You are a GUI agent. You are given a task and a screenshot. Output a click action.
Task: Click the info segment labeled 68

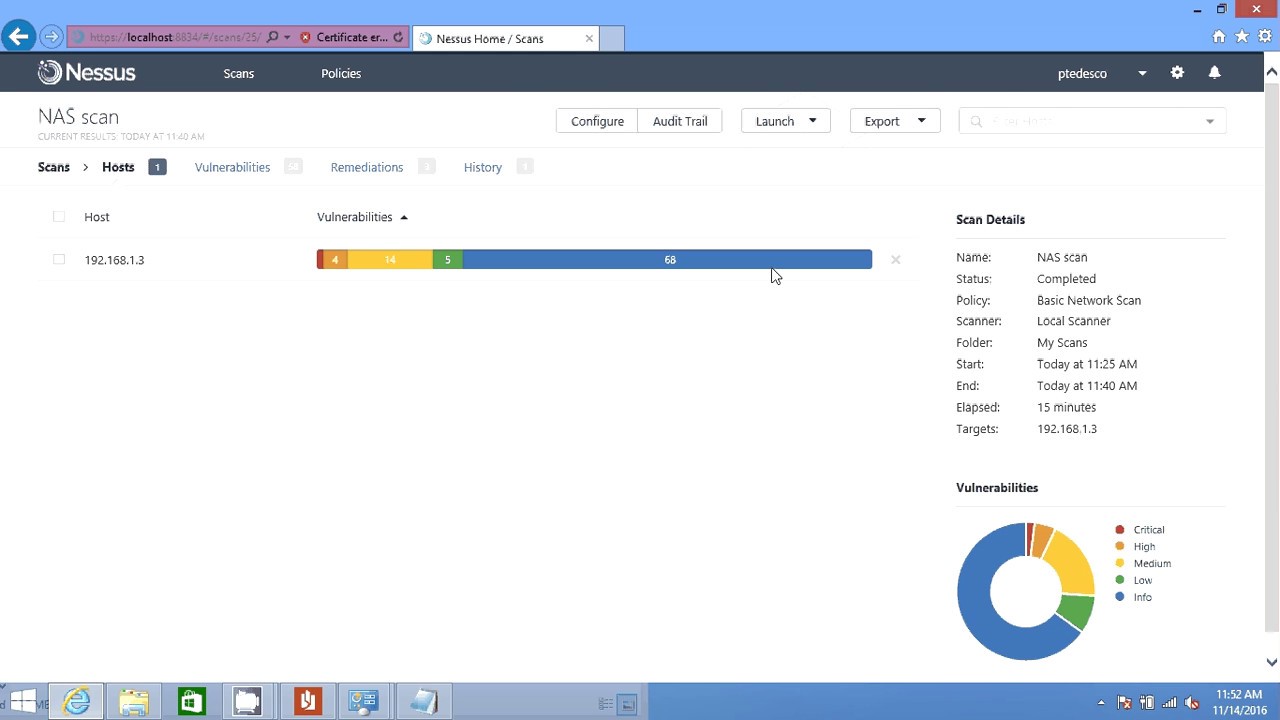pyautogui.click(x=667, y=260)
